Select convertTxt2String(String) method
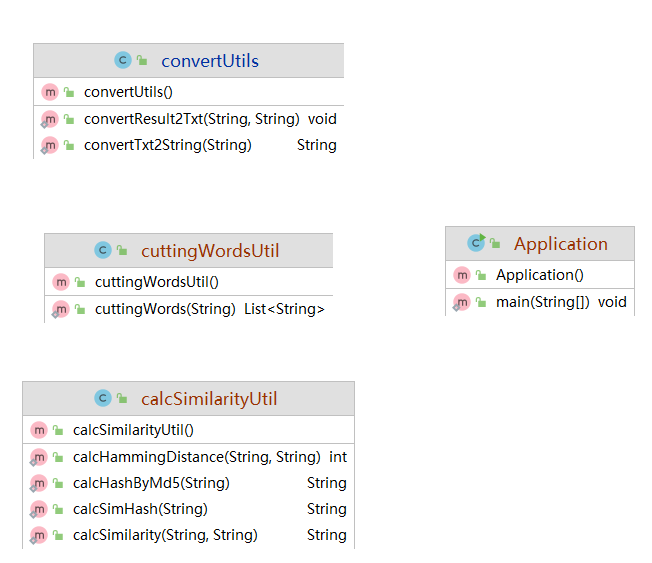This screenshot has width=652, height=563. click(167, 145)
